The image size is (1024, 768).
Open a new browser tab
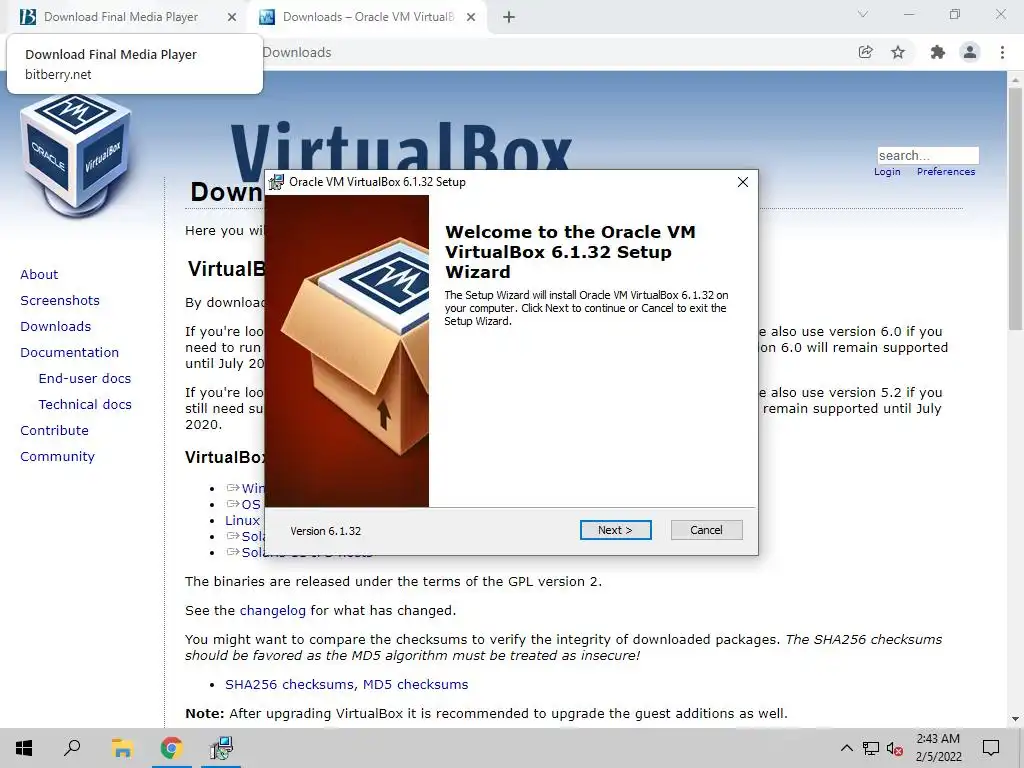(x=509, y=18)
